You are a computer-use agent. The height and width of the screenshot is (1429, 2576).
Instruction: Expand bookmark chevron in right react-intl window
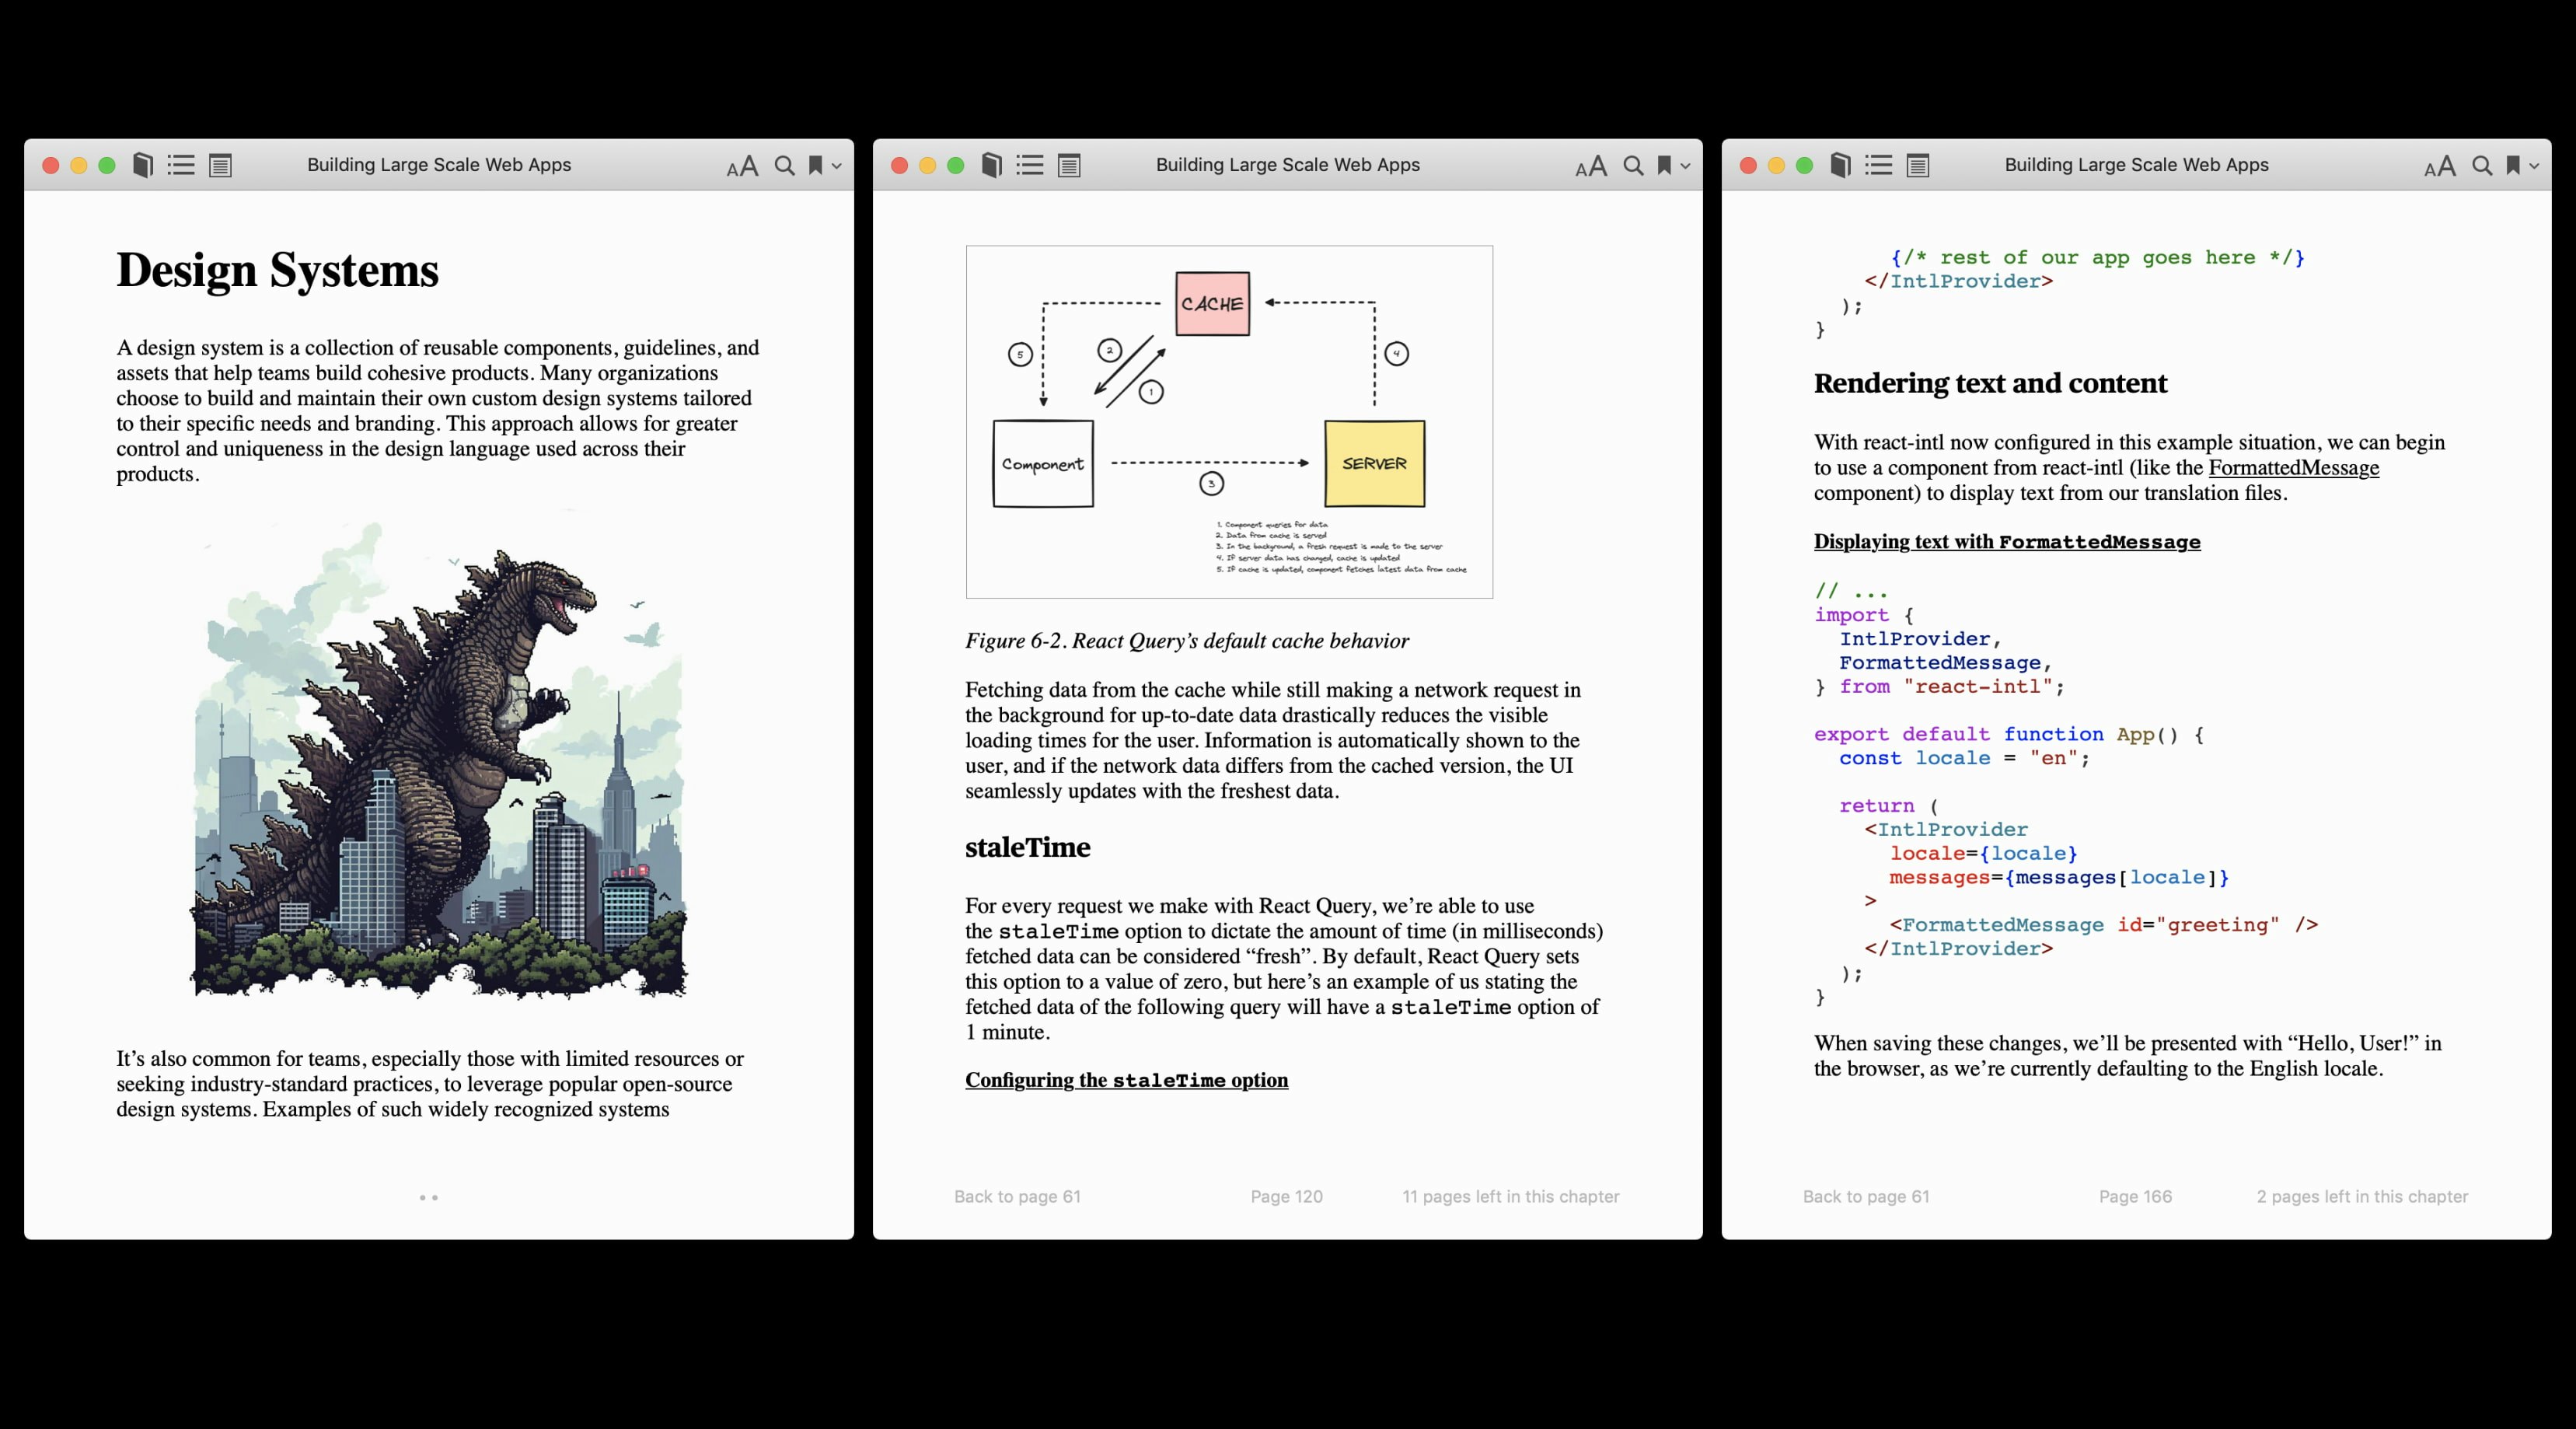tap(2535, 166)
